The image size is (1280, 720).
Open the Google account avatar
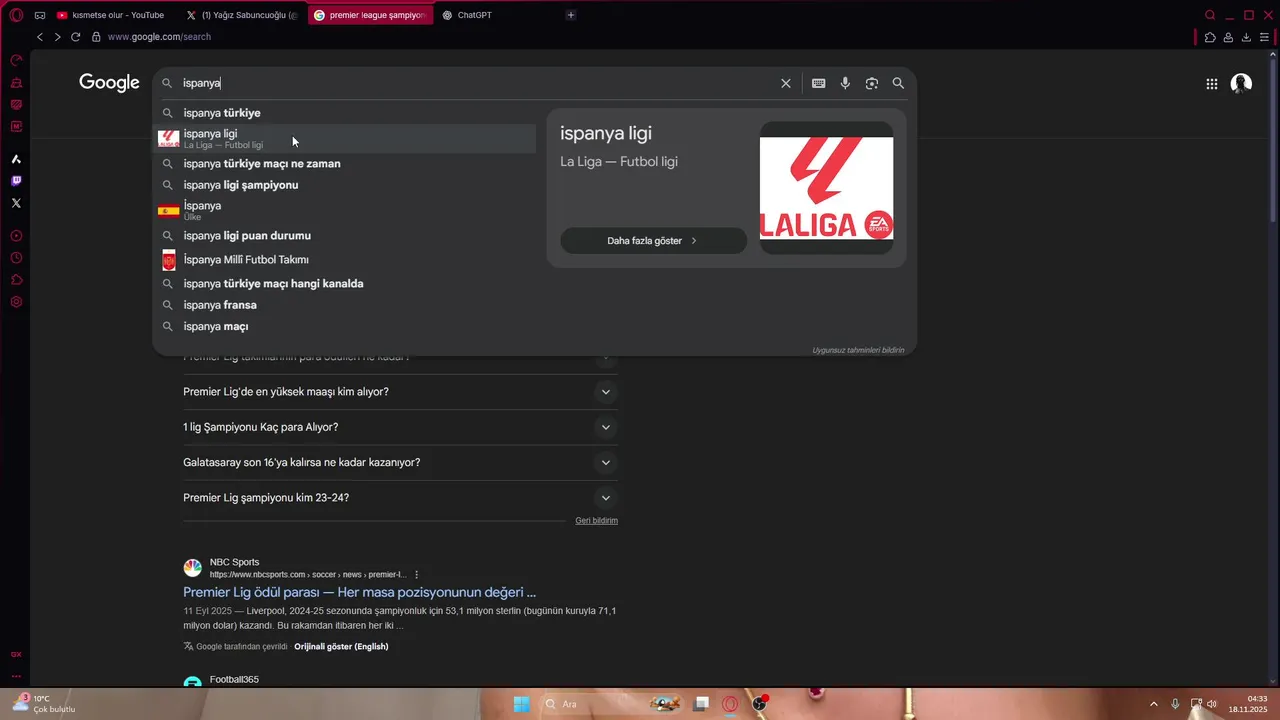pos(1241,84)
